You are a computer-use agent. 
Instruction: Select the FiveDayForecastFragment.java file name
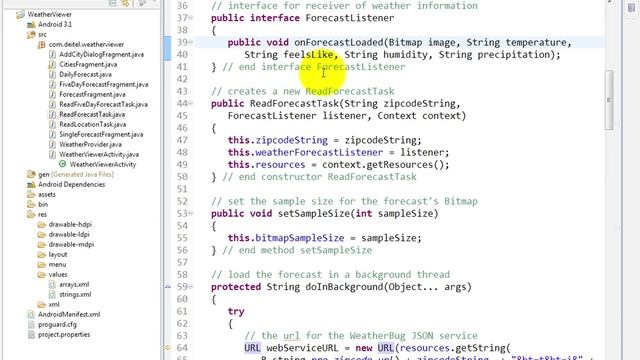(104, 84)
